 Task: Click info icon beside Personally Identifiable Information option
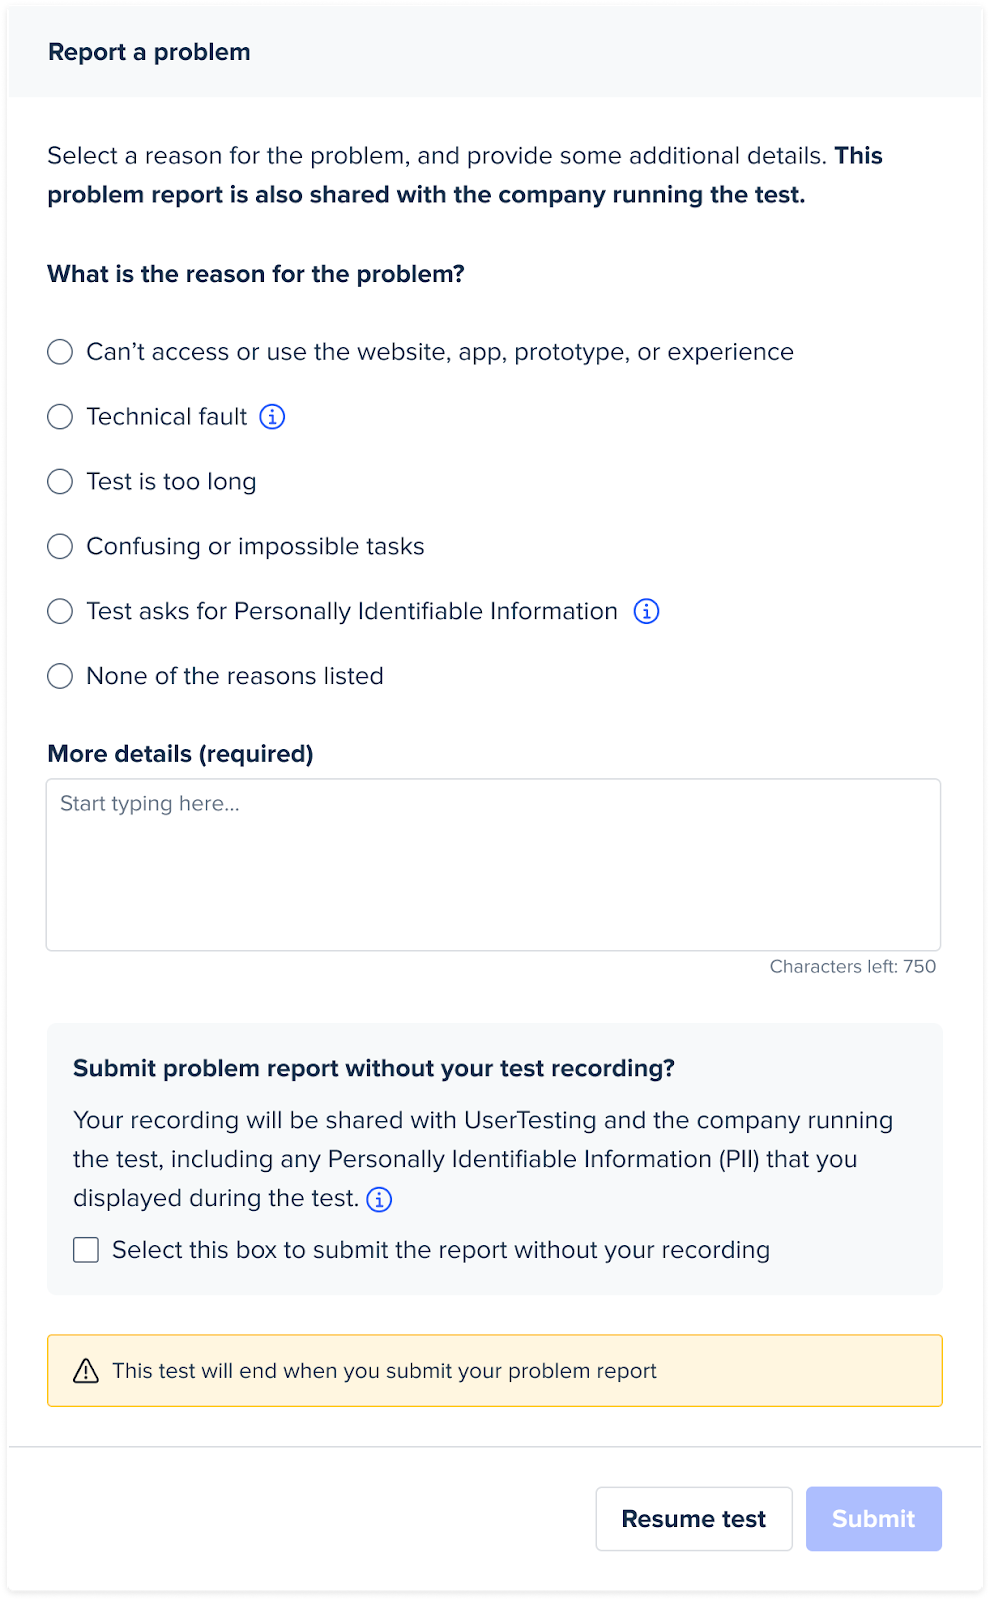[x=647, y=611]
